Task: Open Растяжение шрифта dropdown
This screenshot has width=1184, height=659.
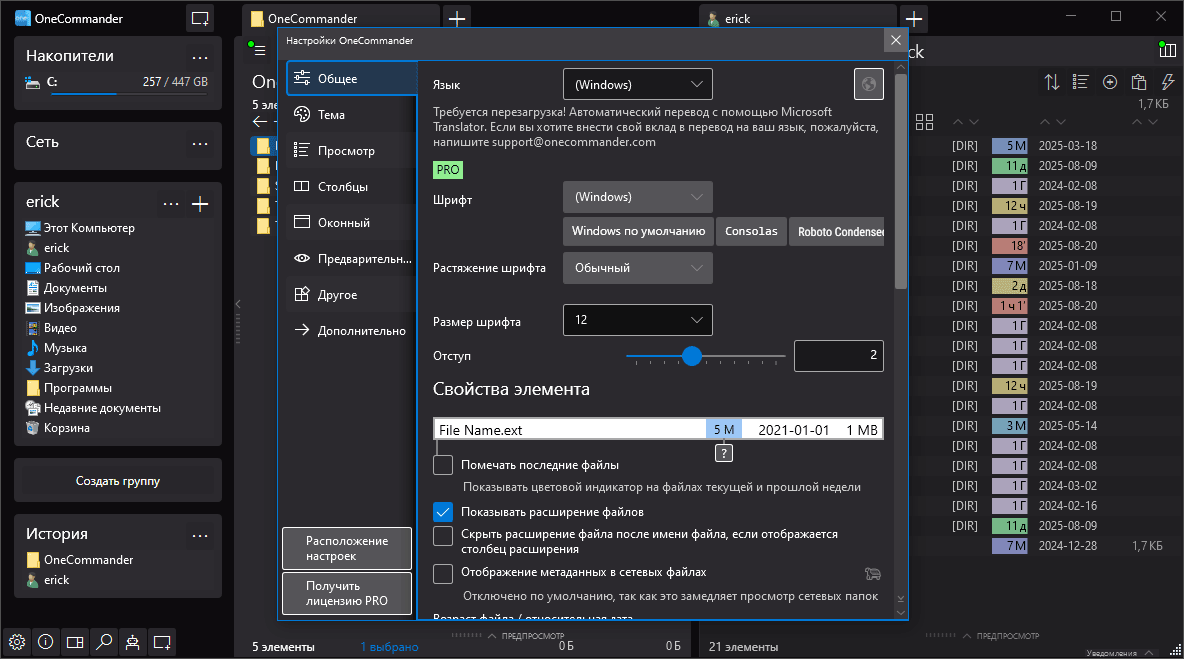Action: point(637,268)
